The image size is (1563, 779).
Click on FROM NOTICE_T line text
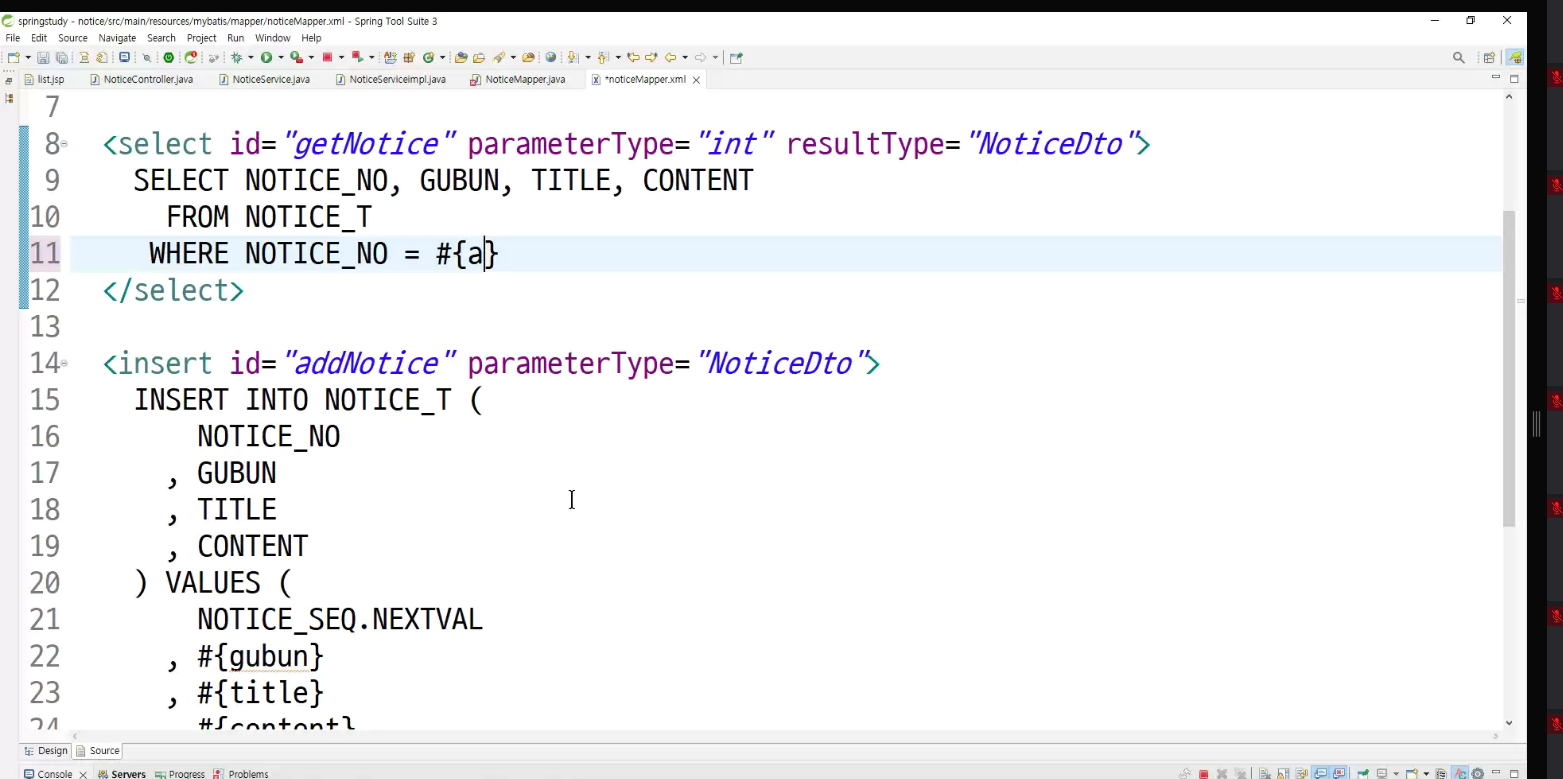[x=268, y=217]
